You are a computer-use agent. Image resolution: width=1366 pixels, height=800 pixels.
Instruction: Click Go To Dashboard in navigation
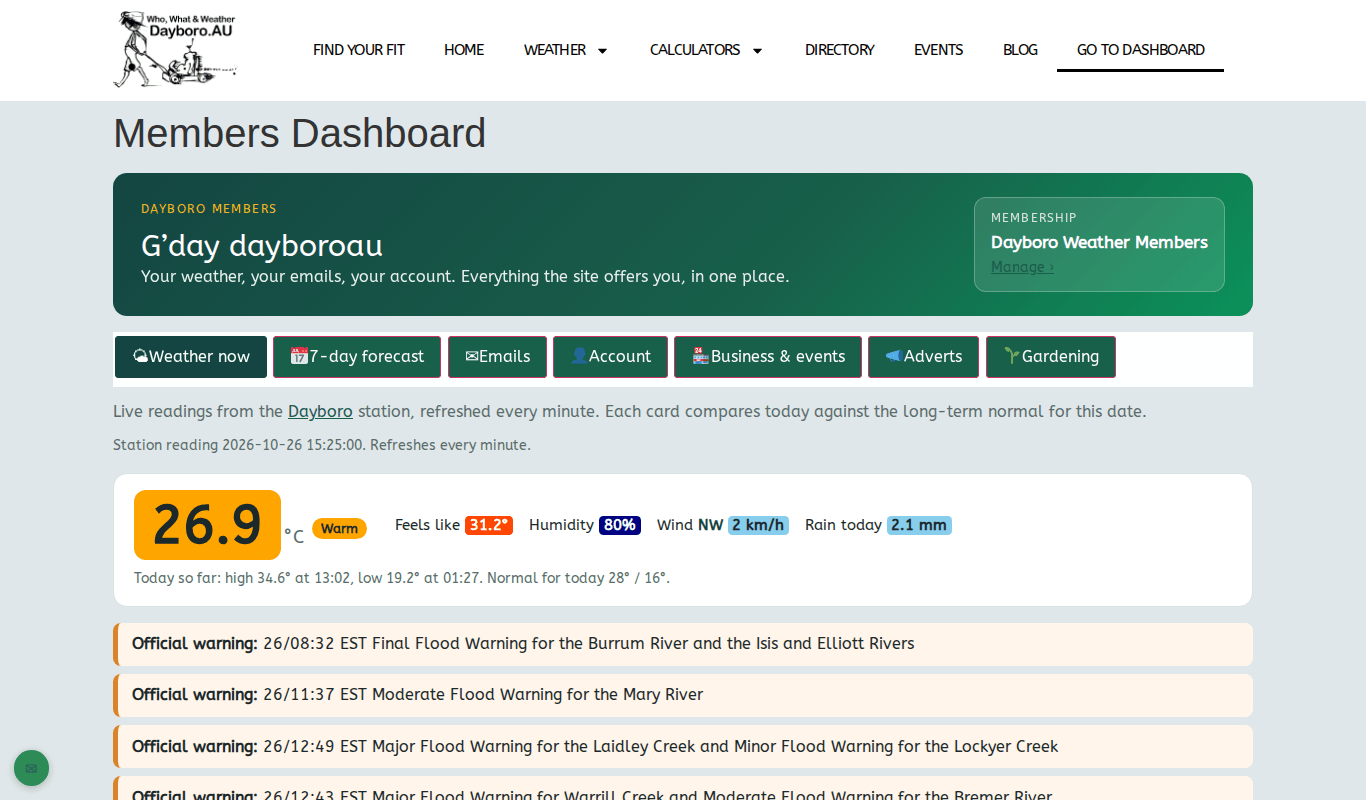point(1140,50)
